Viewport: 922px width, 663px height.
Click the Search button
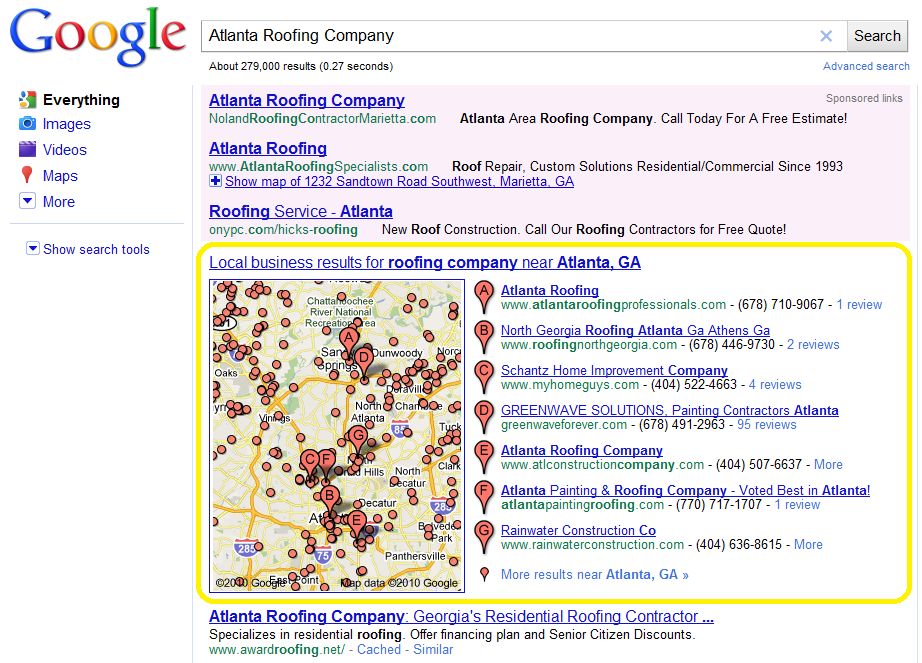(877, 36)
